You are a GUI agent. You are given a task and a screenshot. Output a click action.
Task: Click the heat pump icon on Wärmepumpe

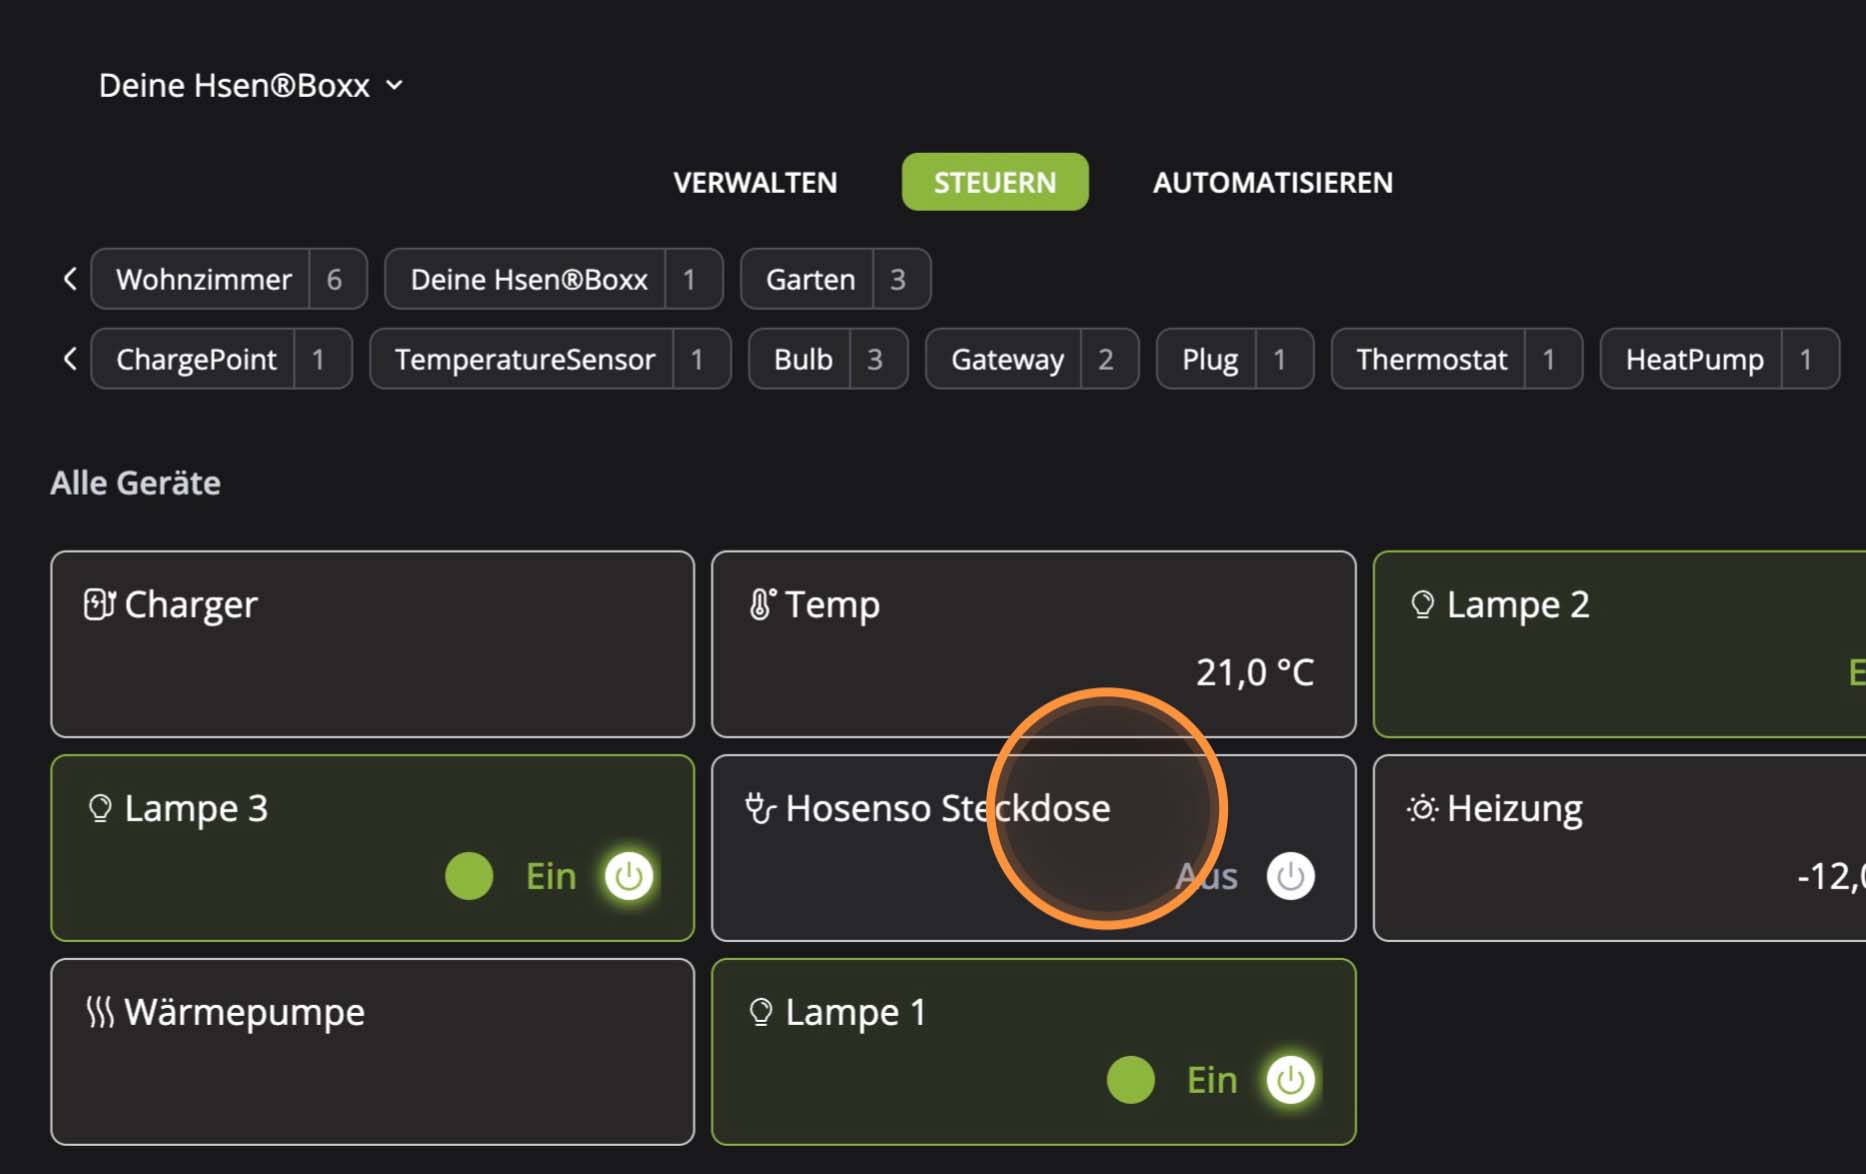click(x=99, y=1011)
